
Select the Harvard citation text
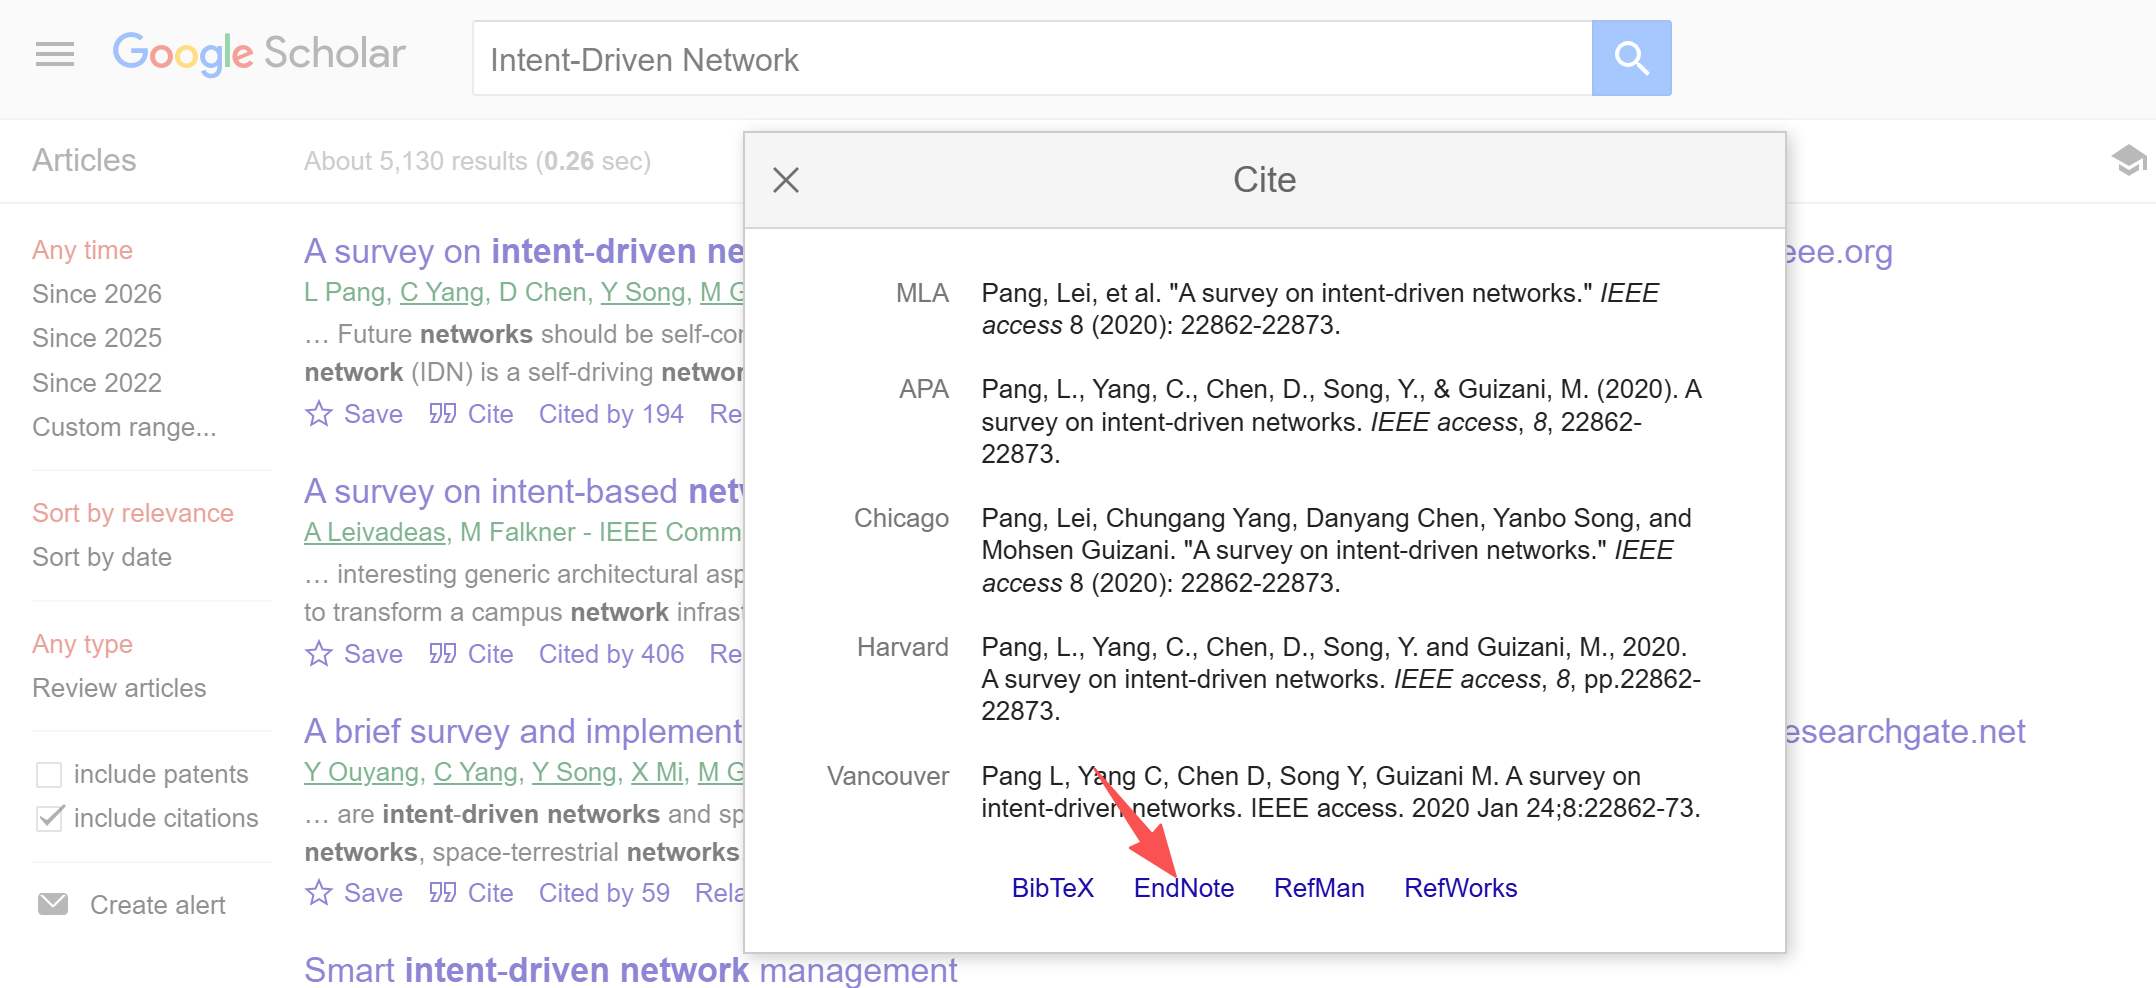[1341, 679]
